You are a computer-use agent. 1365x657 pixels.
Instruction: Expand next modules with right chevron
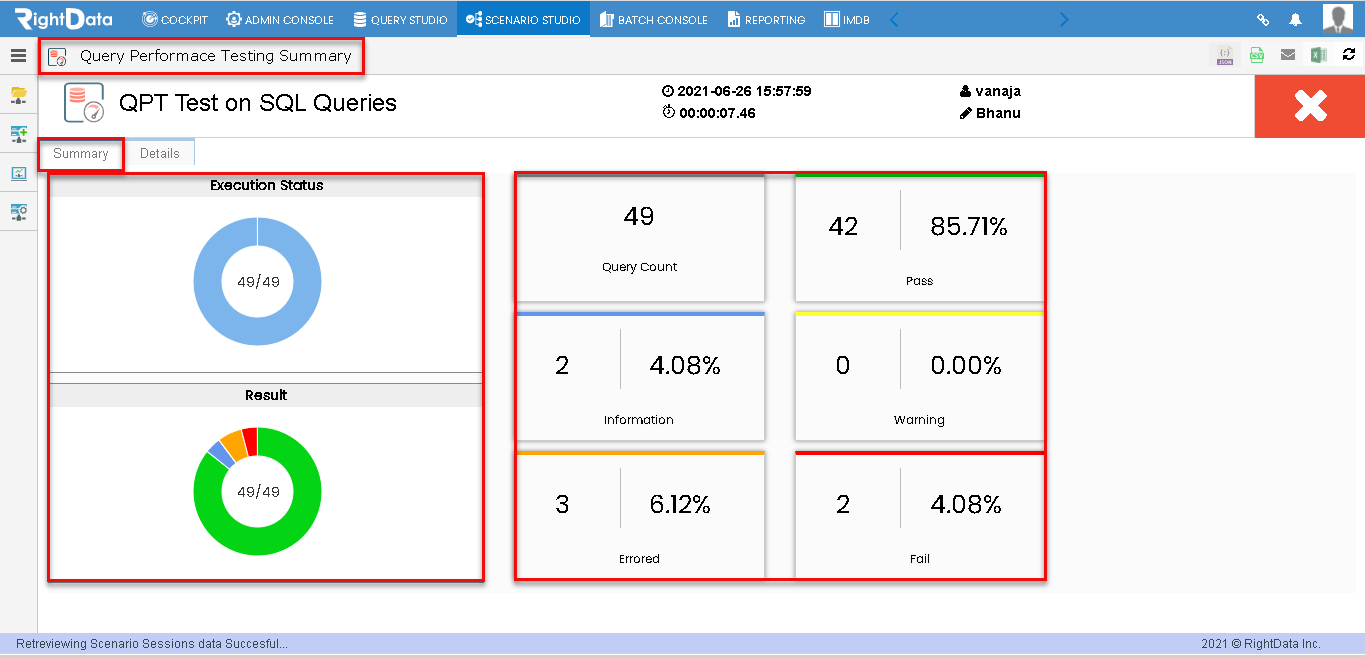tap(1064, 19)
